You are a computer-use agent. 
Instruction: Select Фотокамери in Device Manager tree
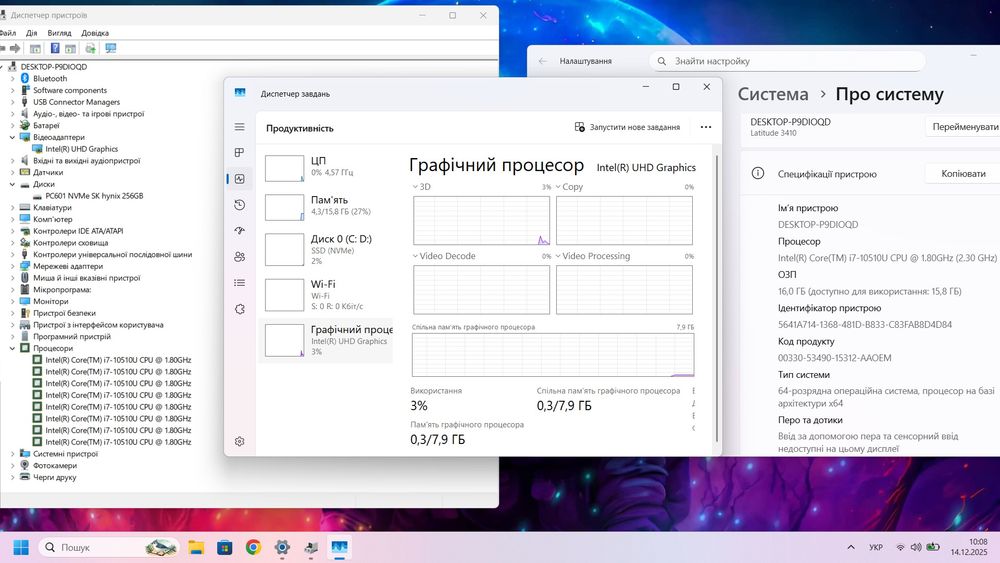coord(55,465)
